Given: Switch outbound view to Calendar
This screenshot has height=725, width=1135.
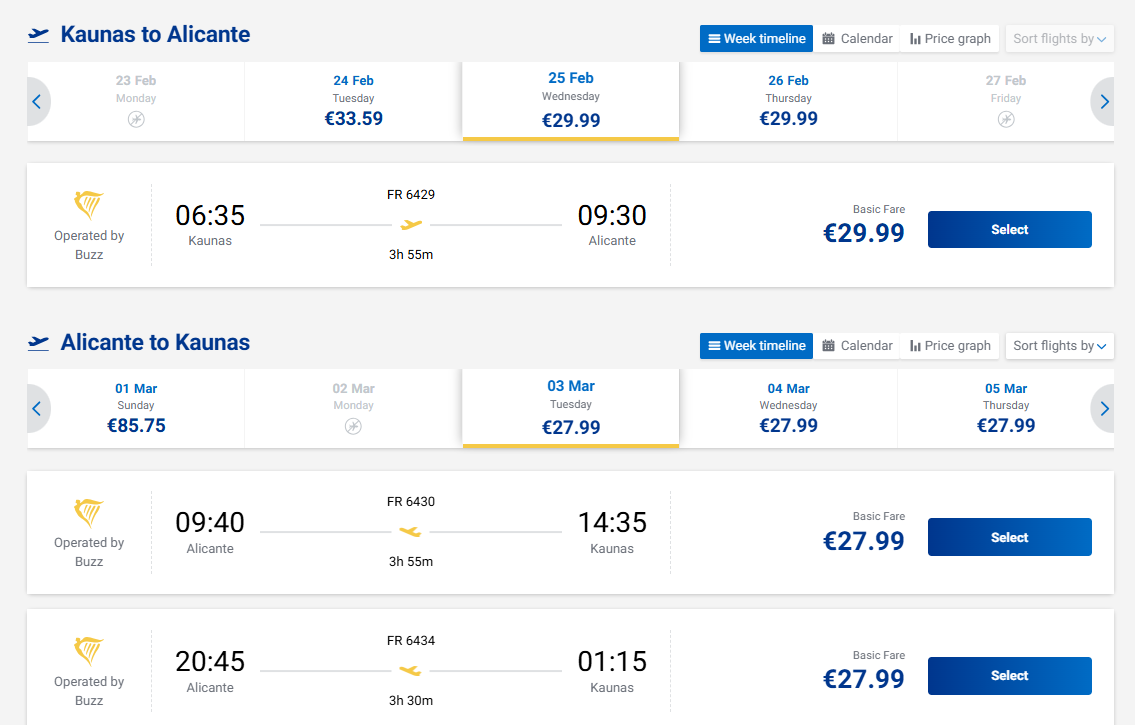Looking at the screenshot, I should coord(857,39).
